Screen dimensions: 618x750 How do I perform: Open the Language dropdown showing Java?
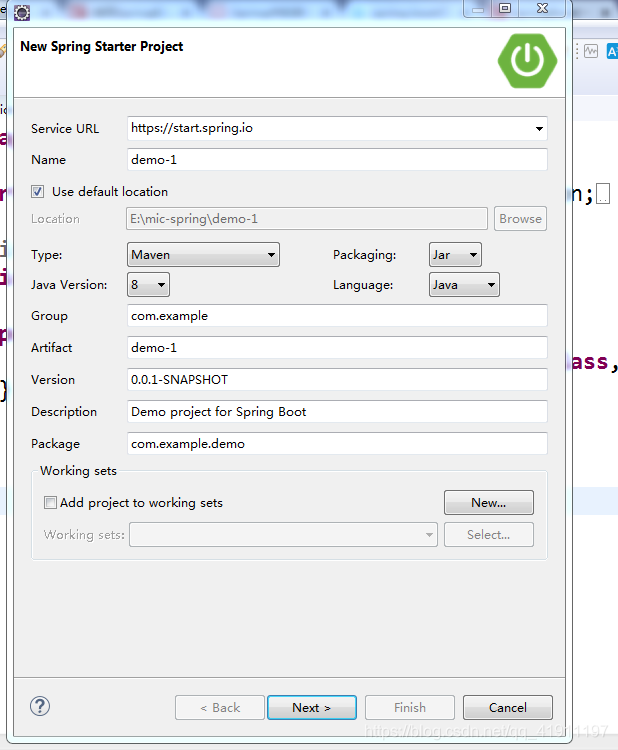(464, 285)
